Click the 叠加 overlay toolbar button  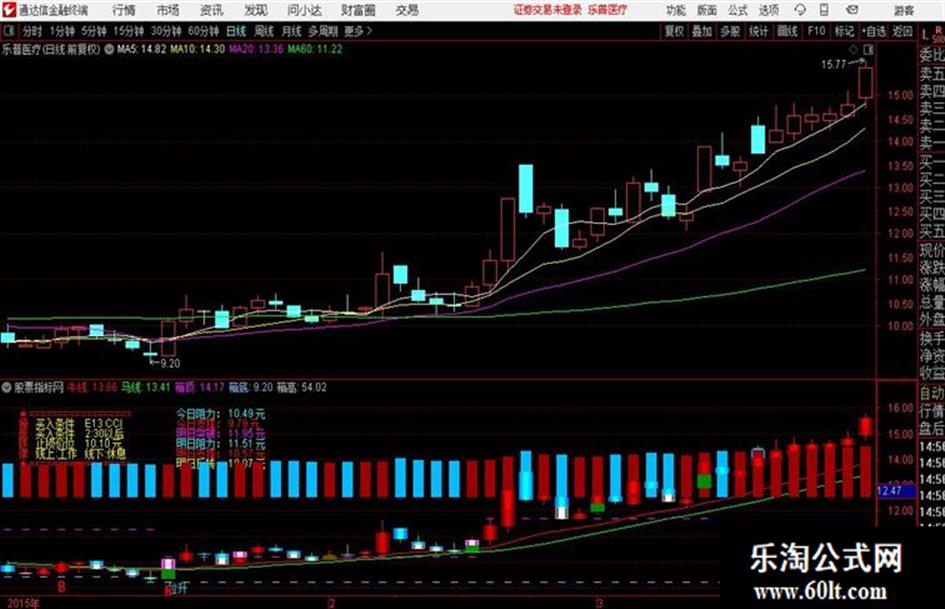702,31
